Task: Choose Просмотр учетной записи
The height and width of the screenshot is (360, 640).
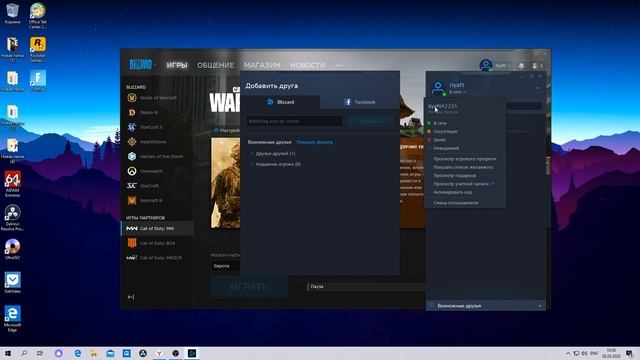Action: tap(465, 184)
